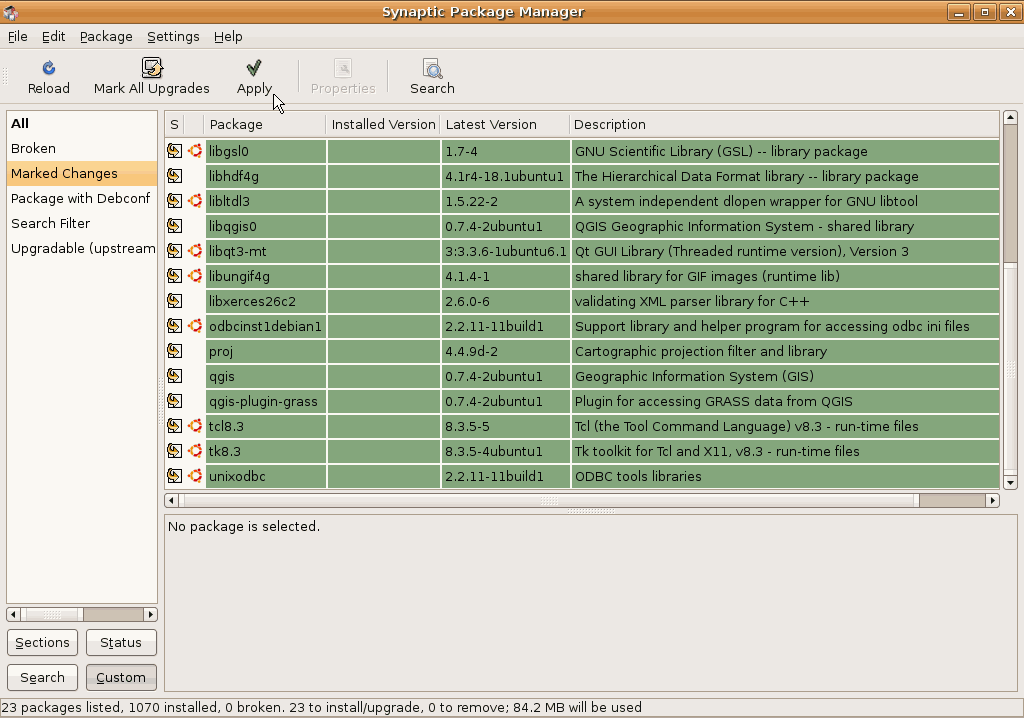Image resolution: width=1024 pixels, height=718 pixels.
Task: Click the status icon for qgis-plugin-grass
Action: [174, 401]
